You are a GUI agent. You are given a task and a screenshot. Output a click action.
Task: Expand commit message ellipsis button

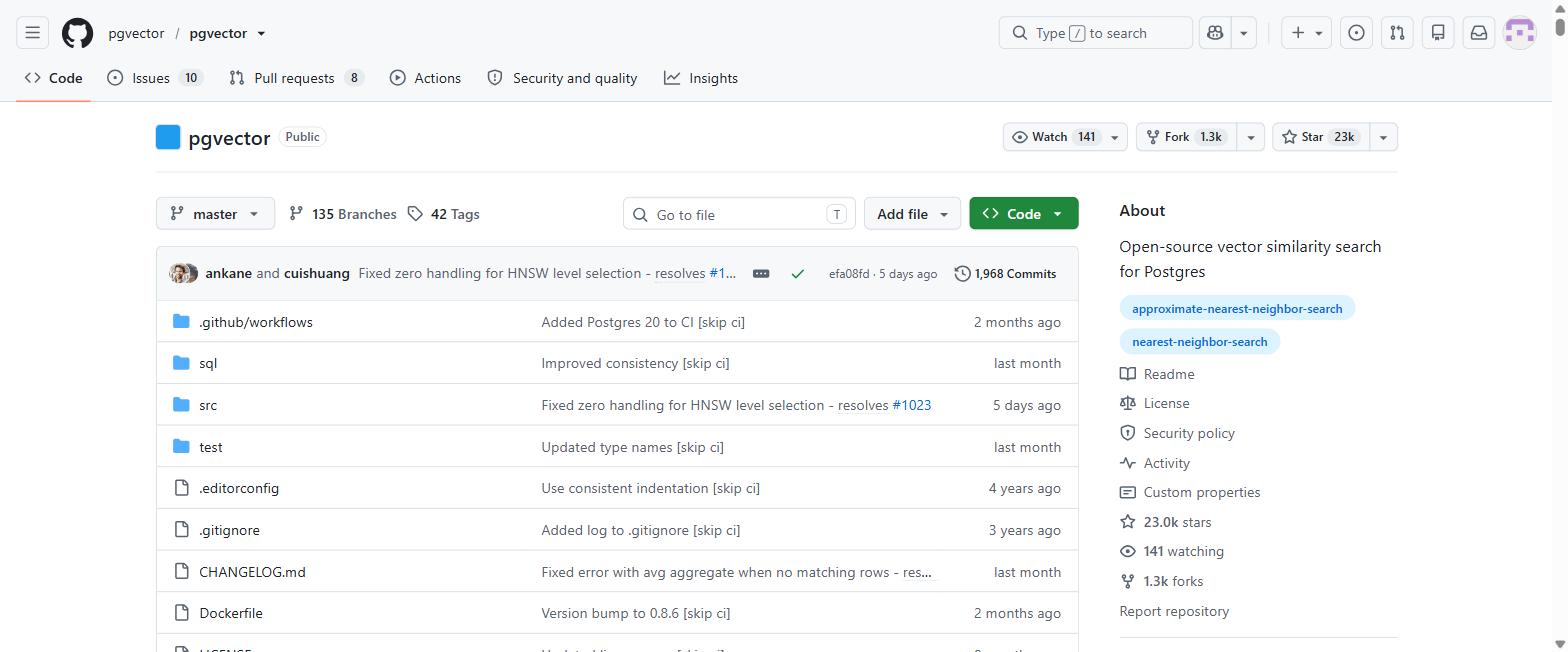pyautogui.click(x=761, y=273)
